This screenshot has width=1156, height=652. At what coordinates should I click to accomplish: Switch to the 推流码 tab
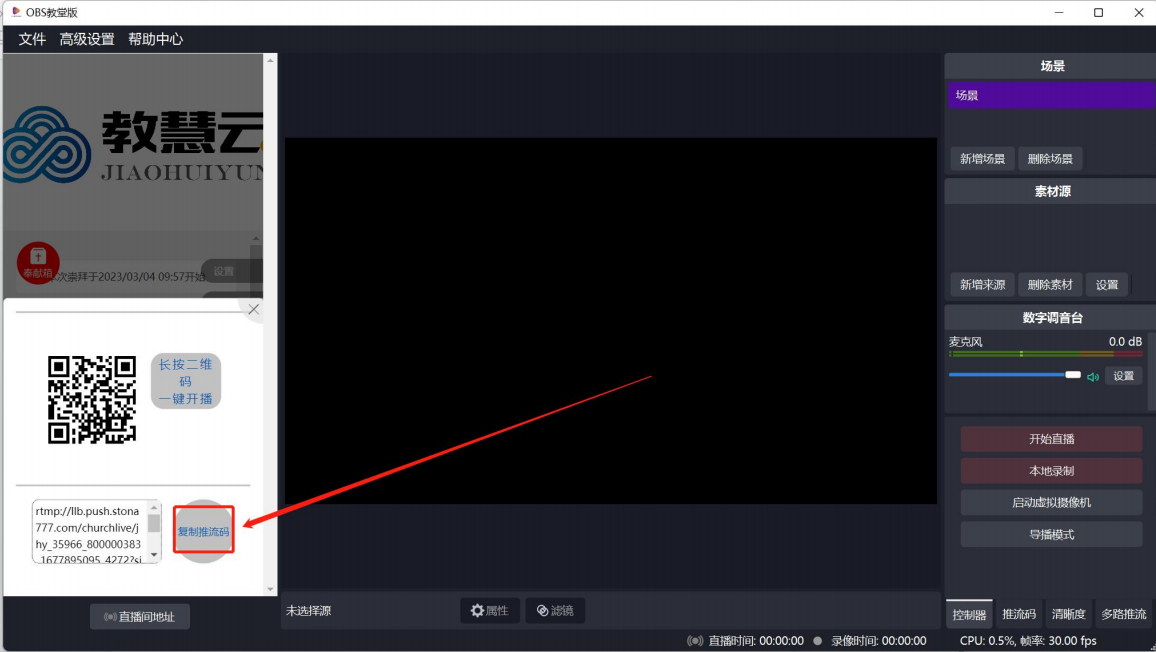[1019, 614]
